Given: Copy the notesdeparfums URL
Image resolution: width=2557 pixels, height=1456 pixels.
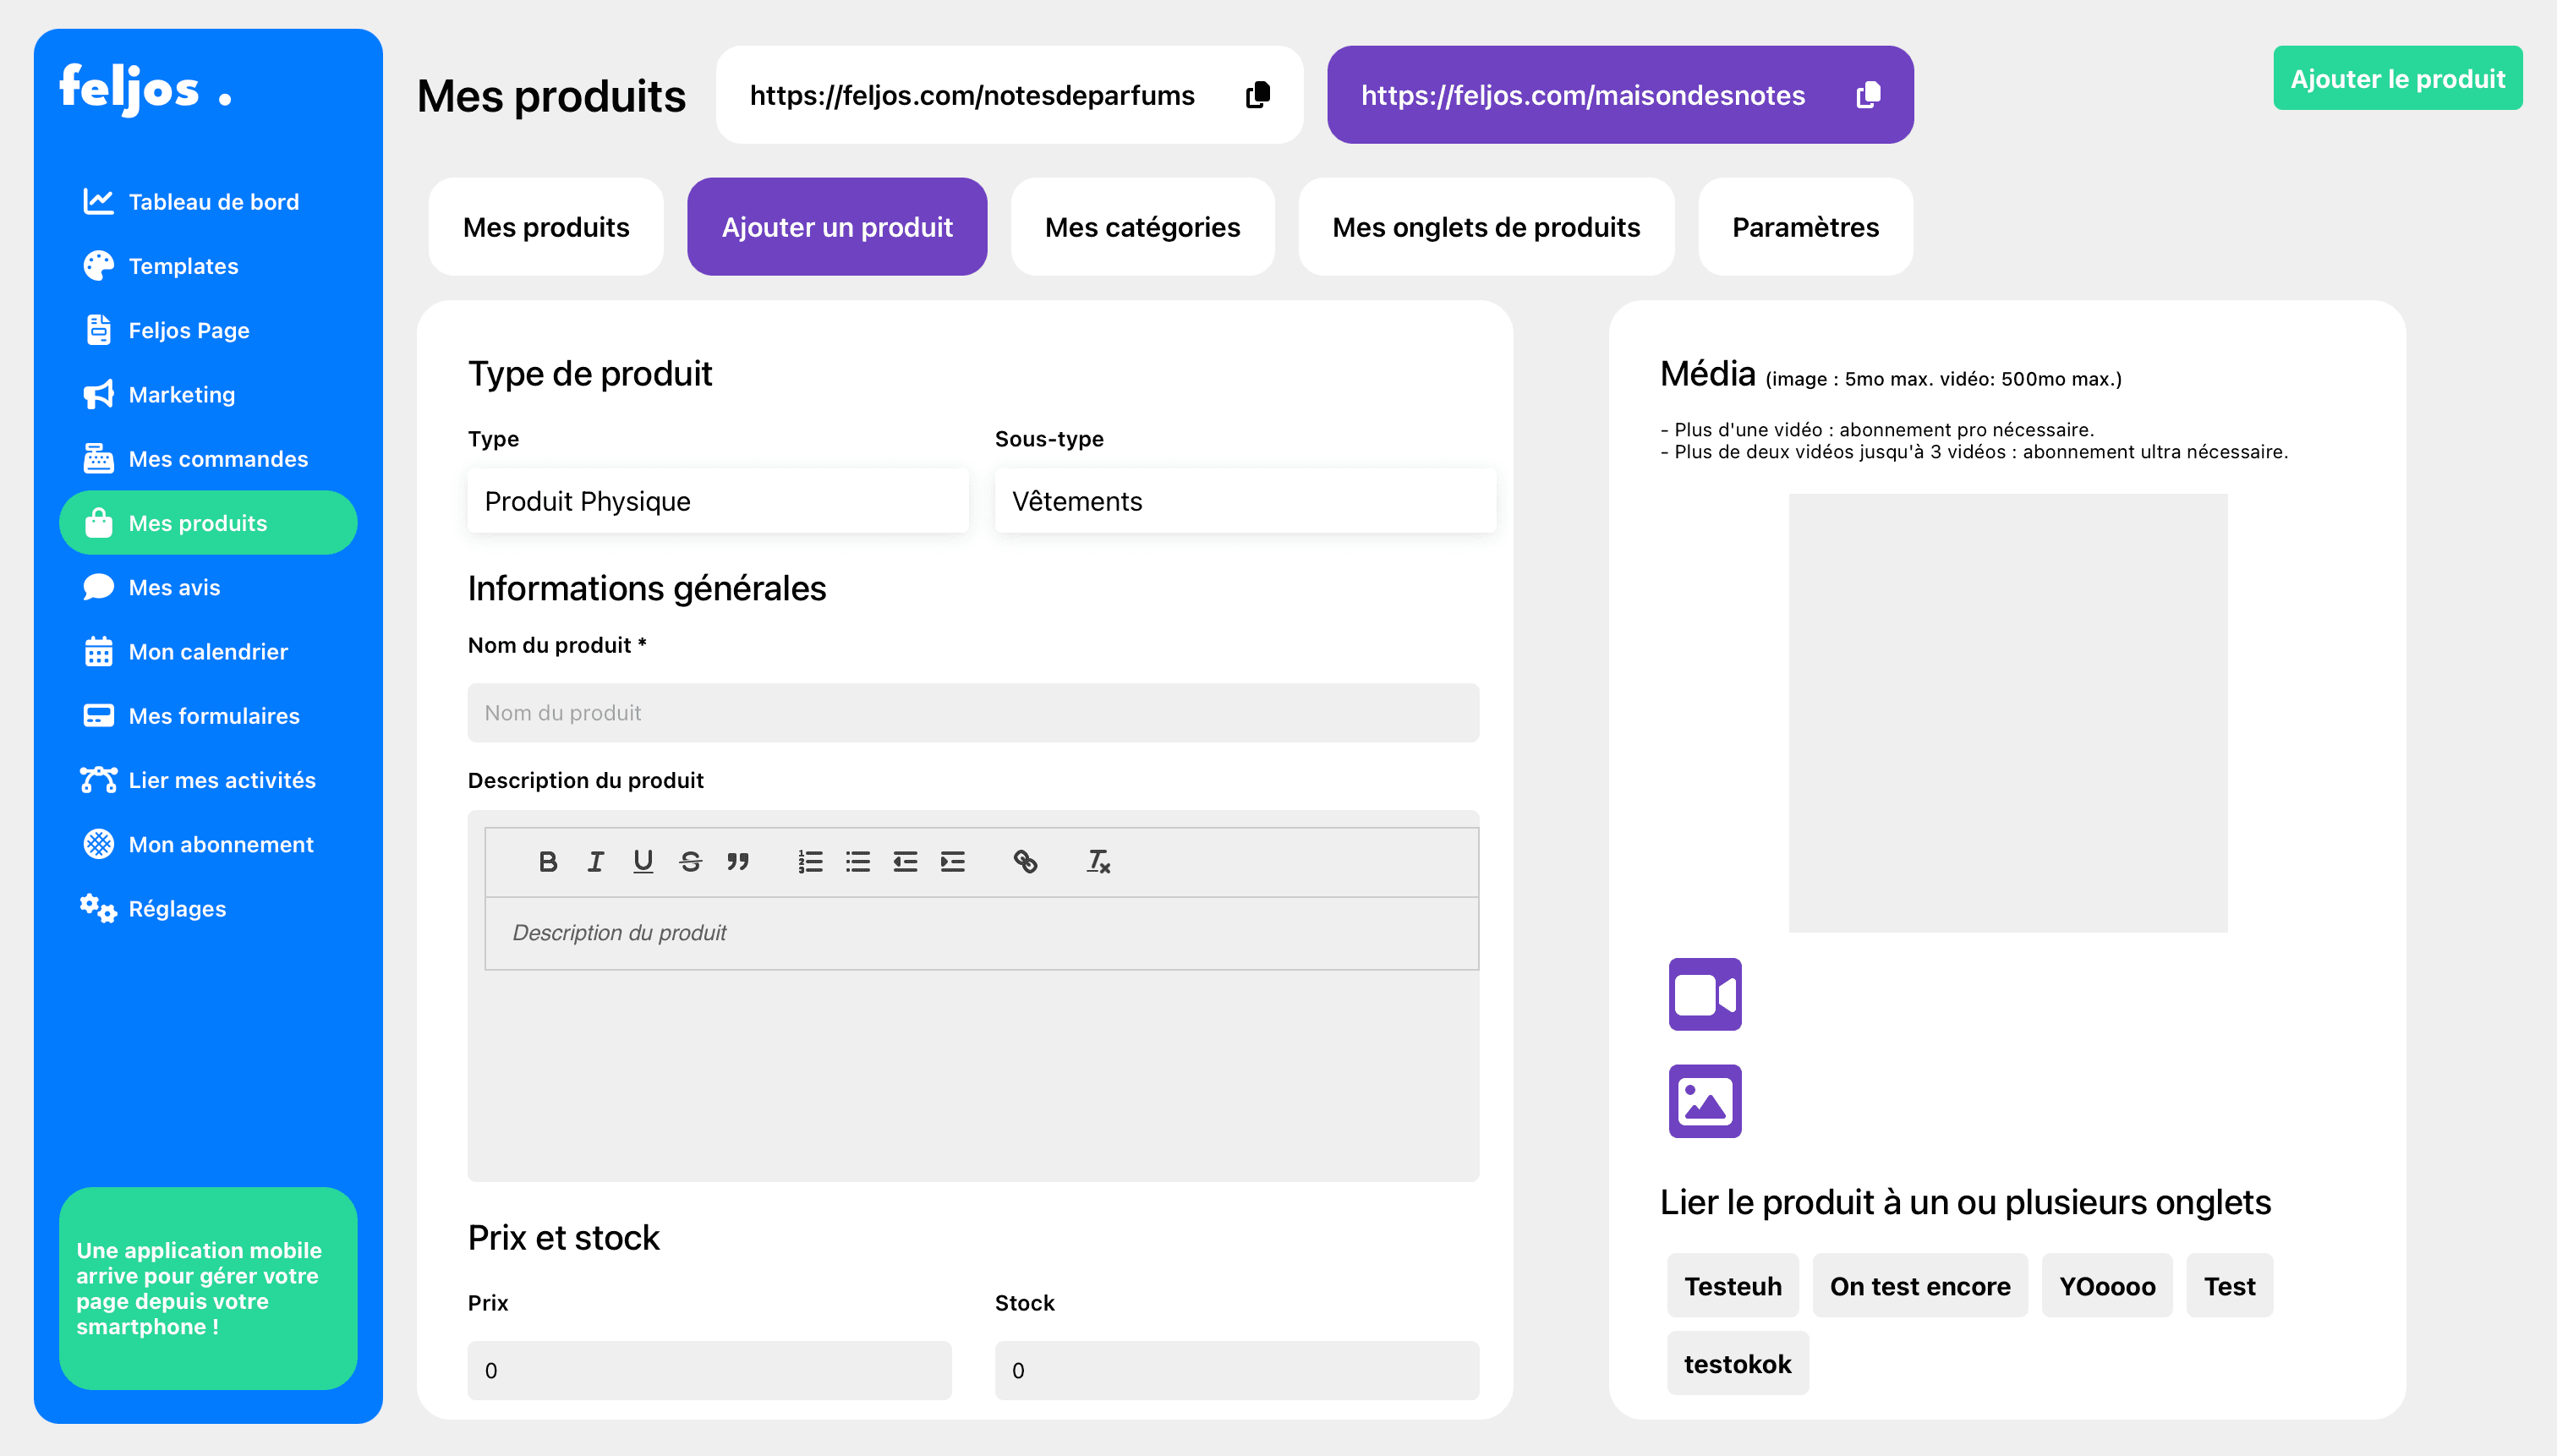Looking at the screenshot, I should tap(1258, 95).
